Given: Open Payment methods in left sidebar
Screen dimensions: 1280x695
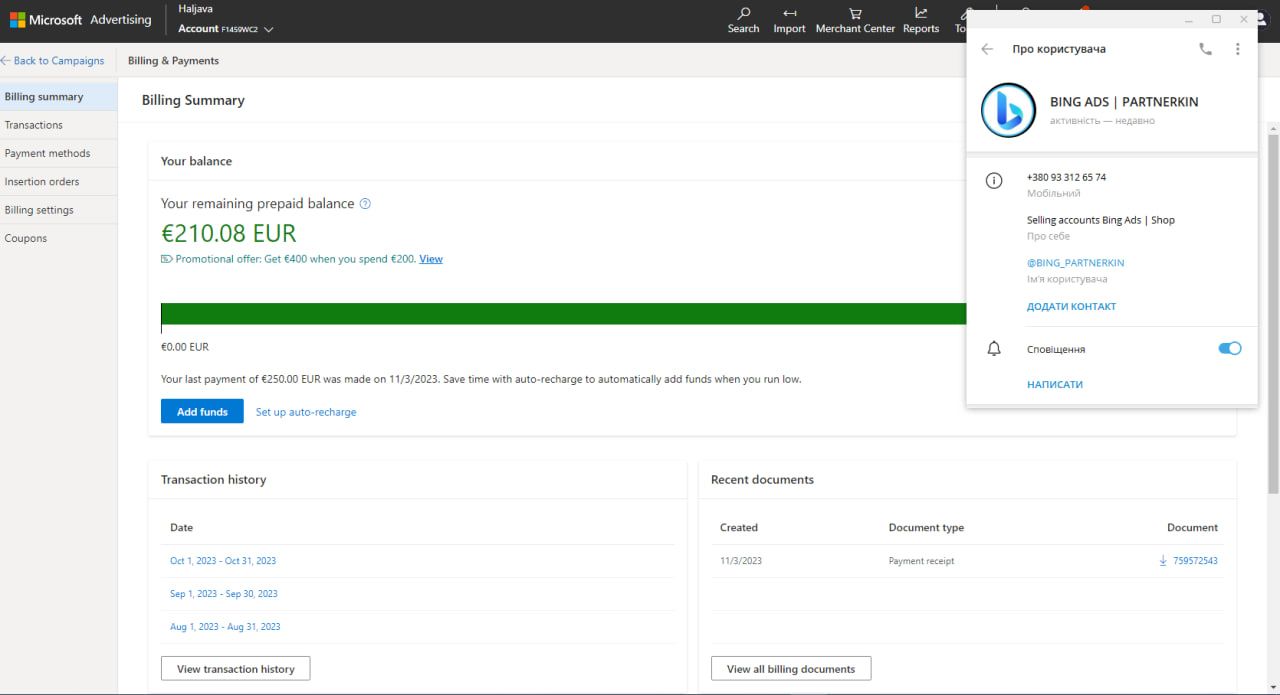Looking at the screenshot, I should 47,153.
